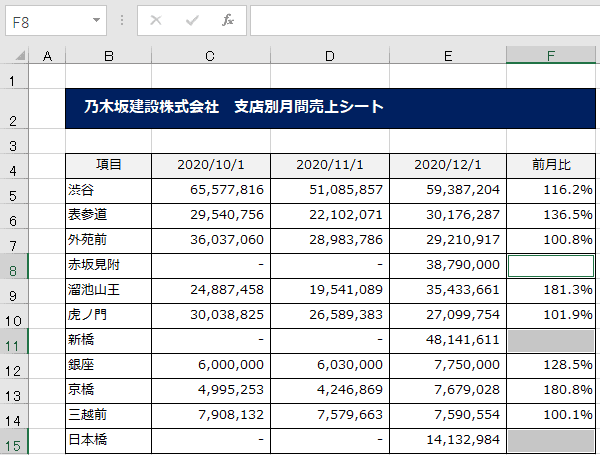Click the 2020/12/1 header cell
The image size is (600, 455).
(x=448, y=166)
